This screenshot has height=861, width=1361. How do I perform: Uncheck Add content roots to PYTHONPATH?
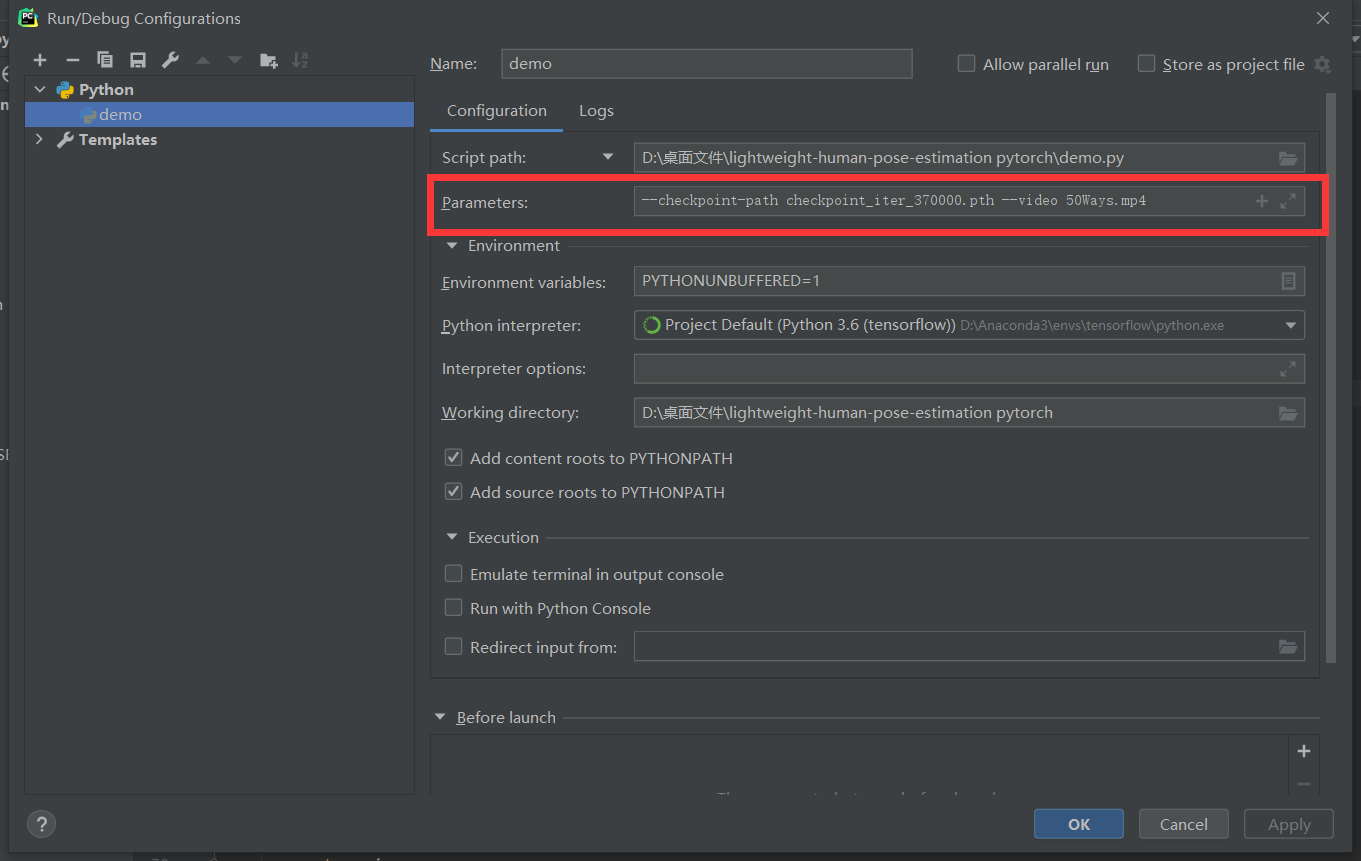453,457
